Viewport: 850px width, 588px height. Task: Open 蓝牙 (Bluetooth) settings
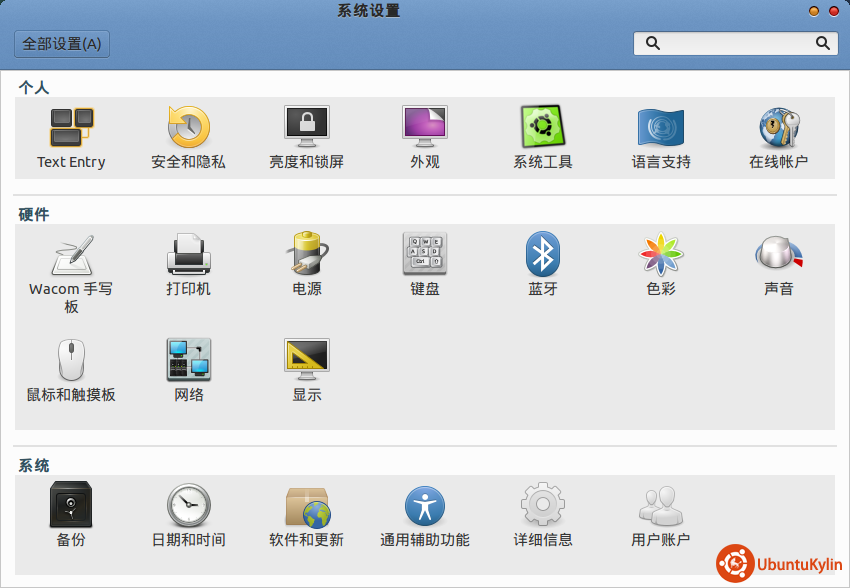(542, 256)
